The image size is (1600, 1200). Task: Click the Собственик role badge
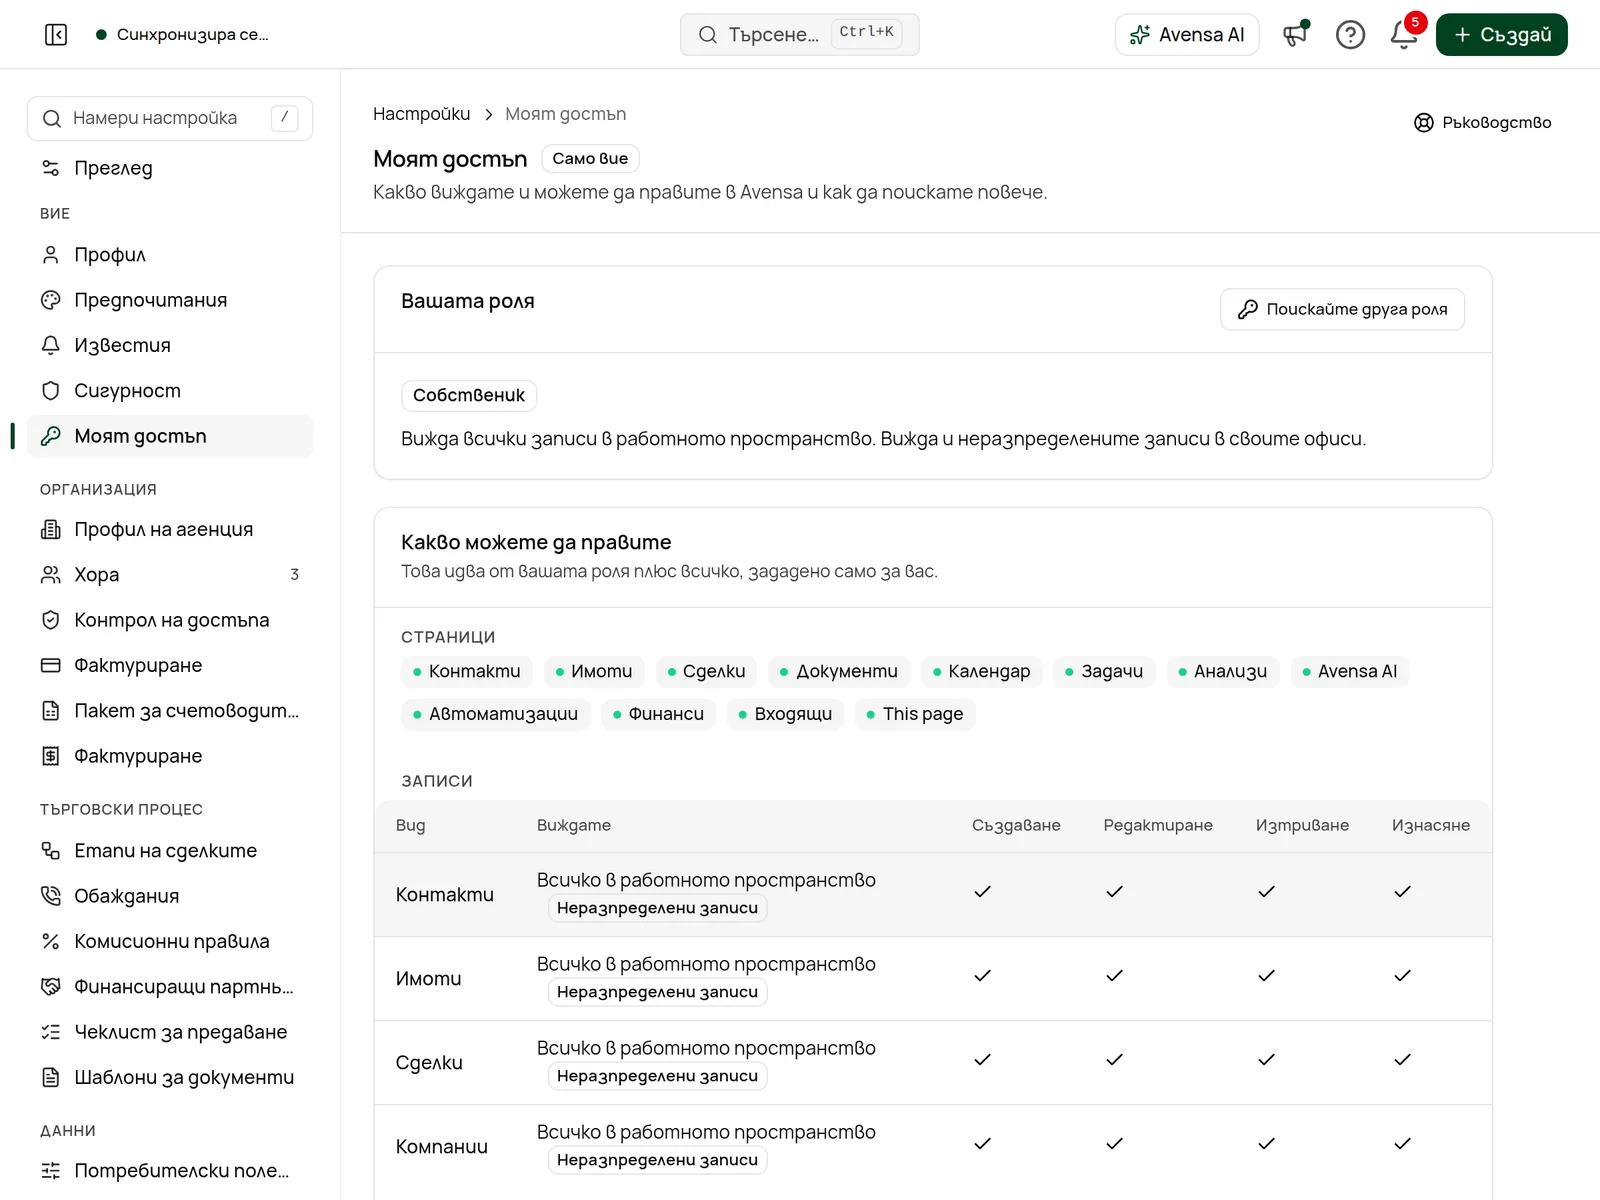click(x=469, y=396)
